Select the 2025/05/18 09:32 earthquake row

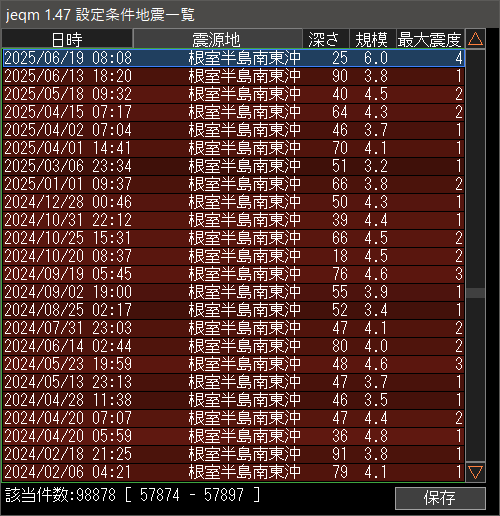coord(233,94)
